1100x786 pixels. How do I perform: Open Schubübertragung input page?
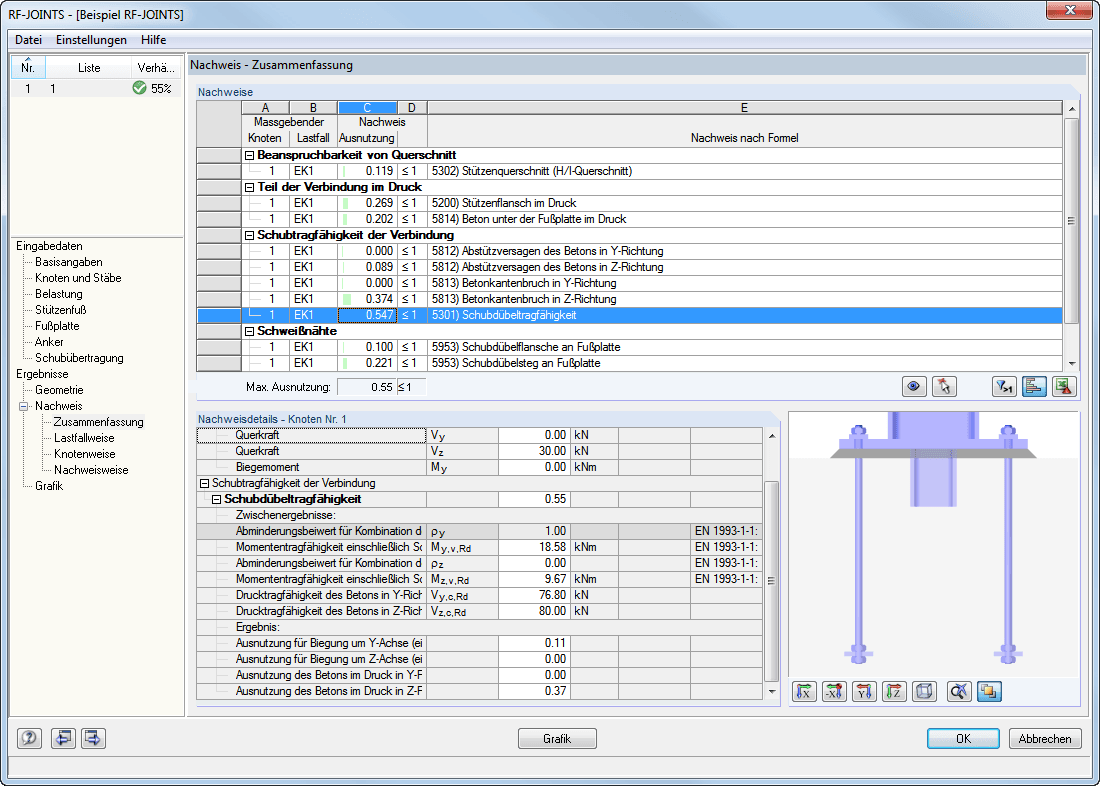click(x=79, y=359)
